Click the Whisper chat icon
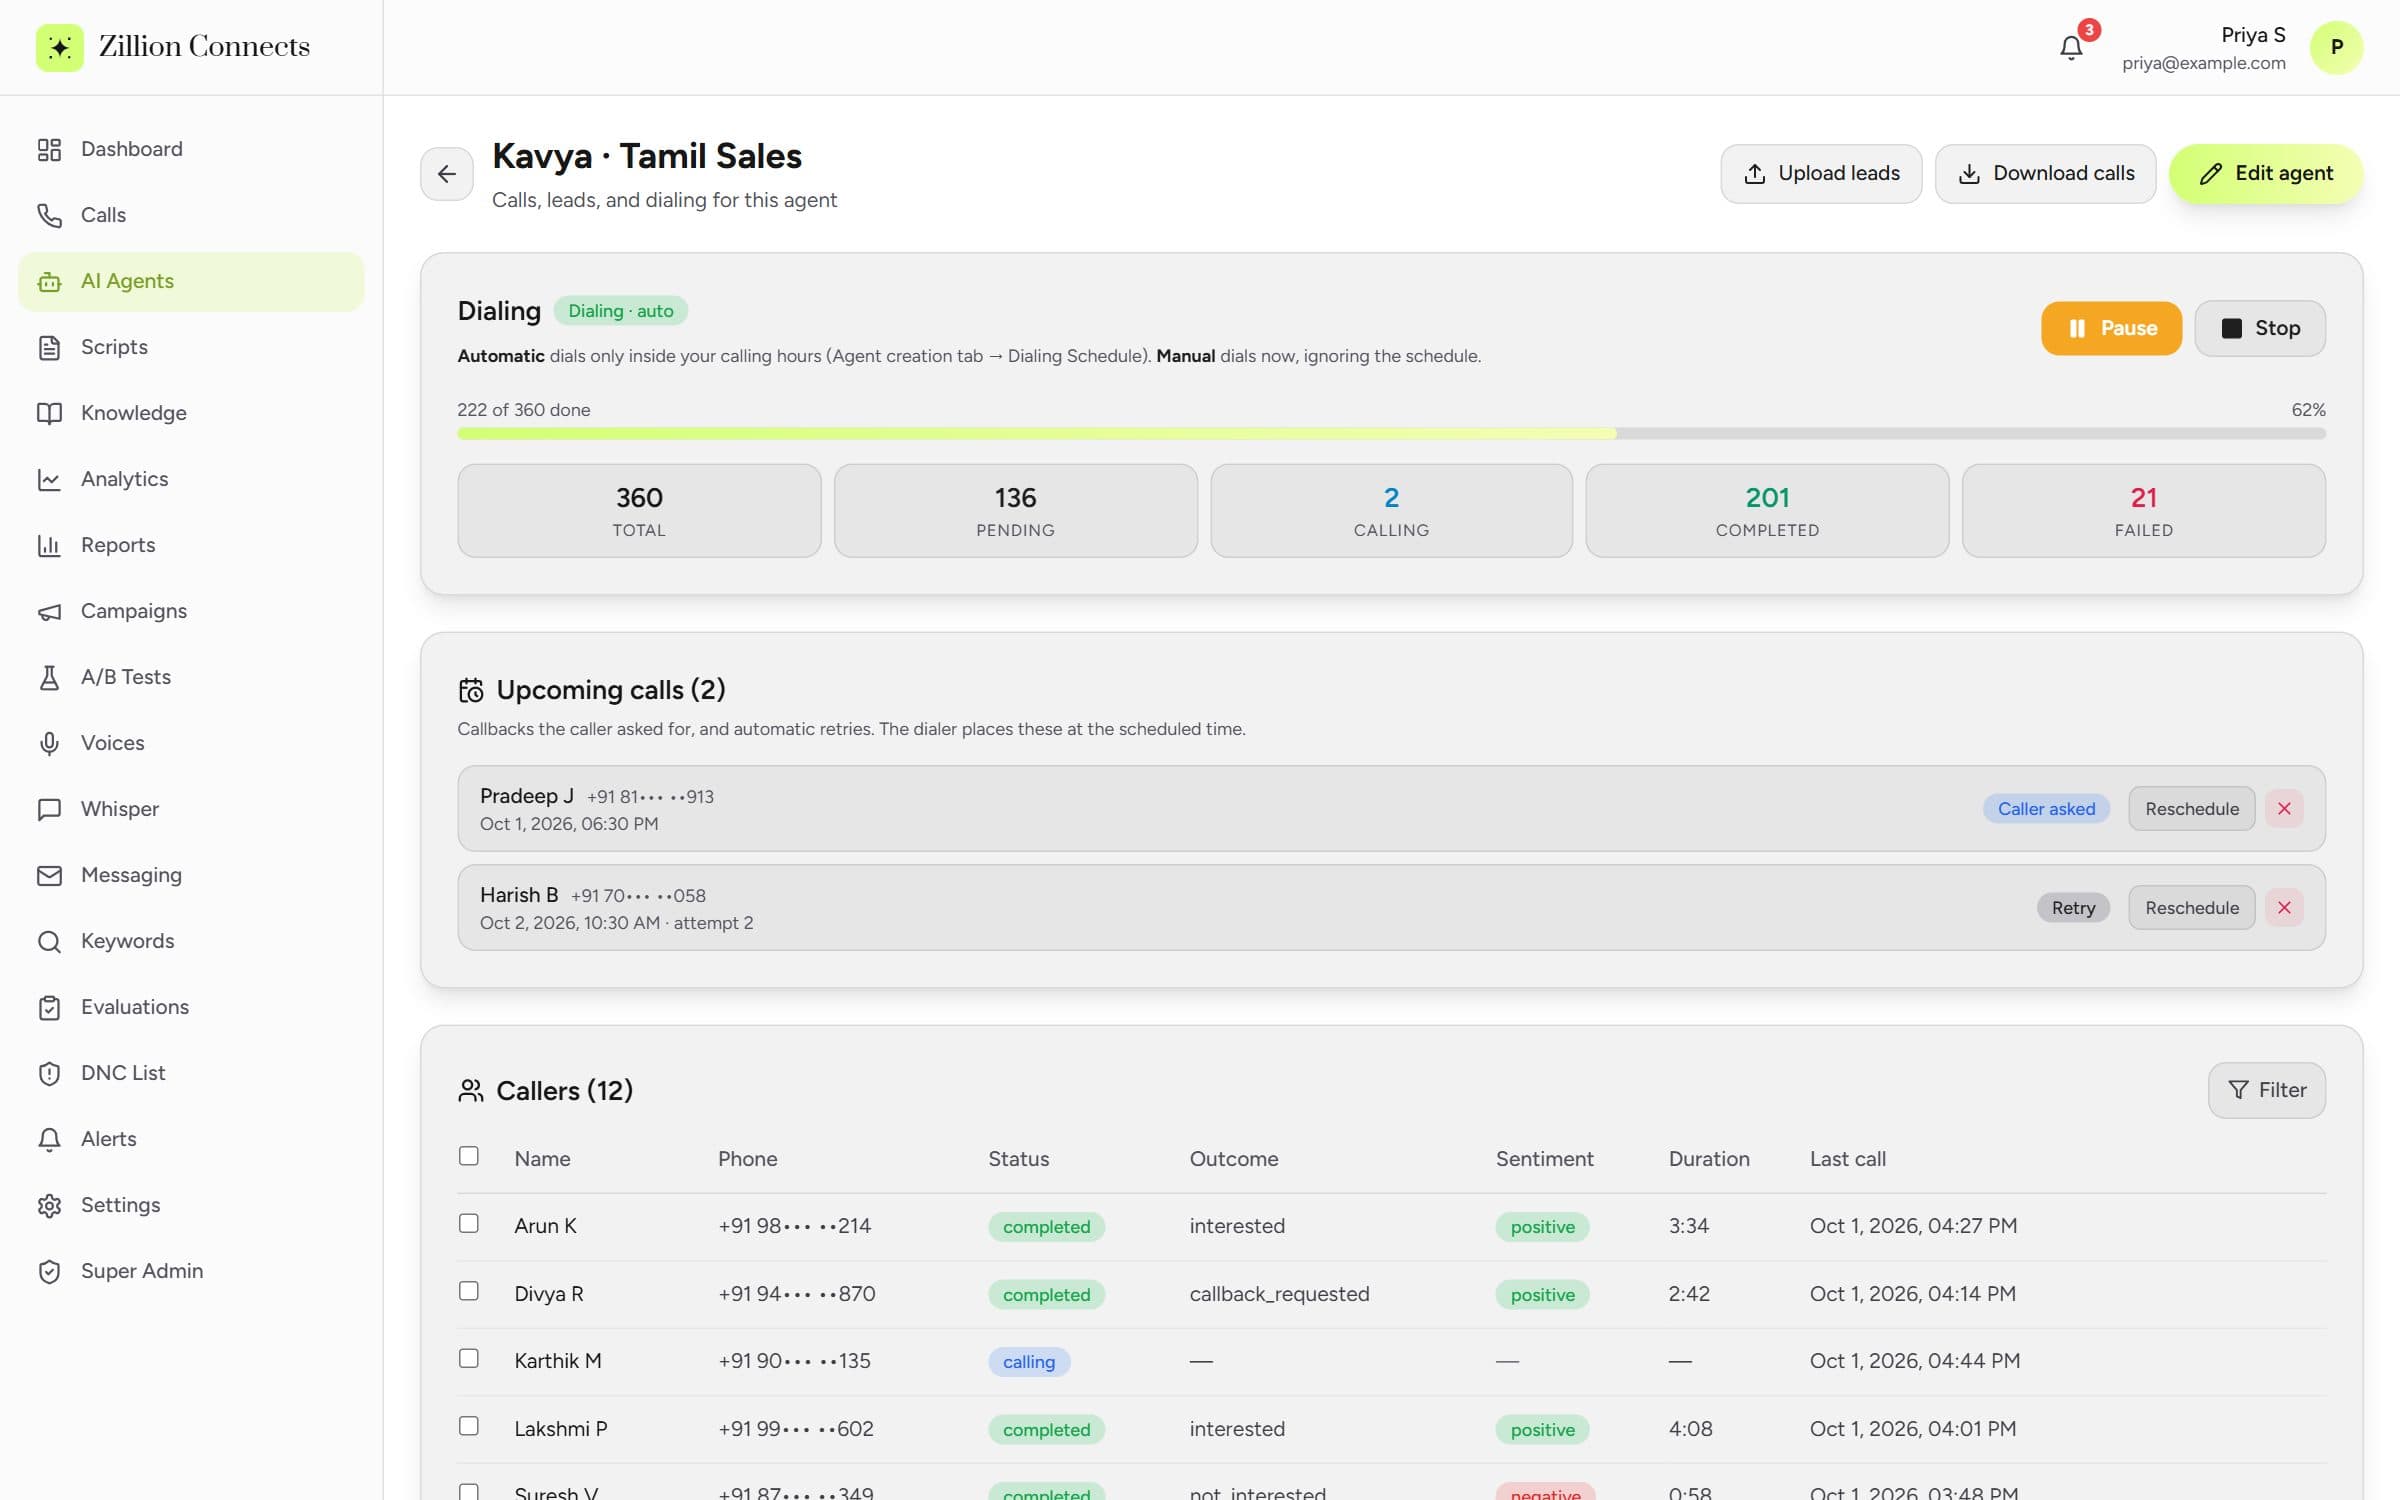Screen dimensions: 2400x1500 tap(49, 809)
